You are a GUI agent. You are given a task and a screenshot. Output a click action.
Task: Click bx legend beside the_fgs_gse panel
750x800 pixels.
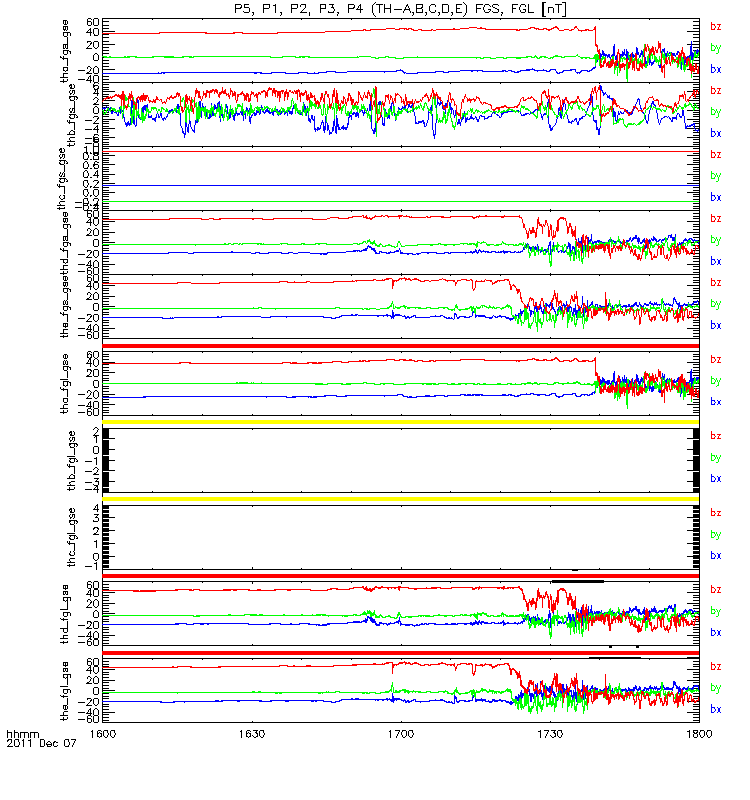[x=716, y=326]
